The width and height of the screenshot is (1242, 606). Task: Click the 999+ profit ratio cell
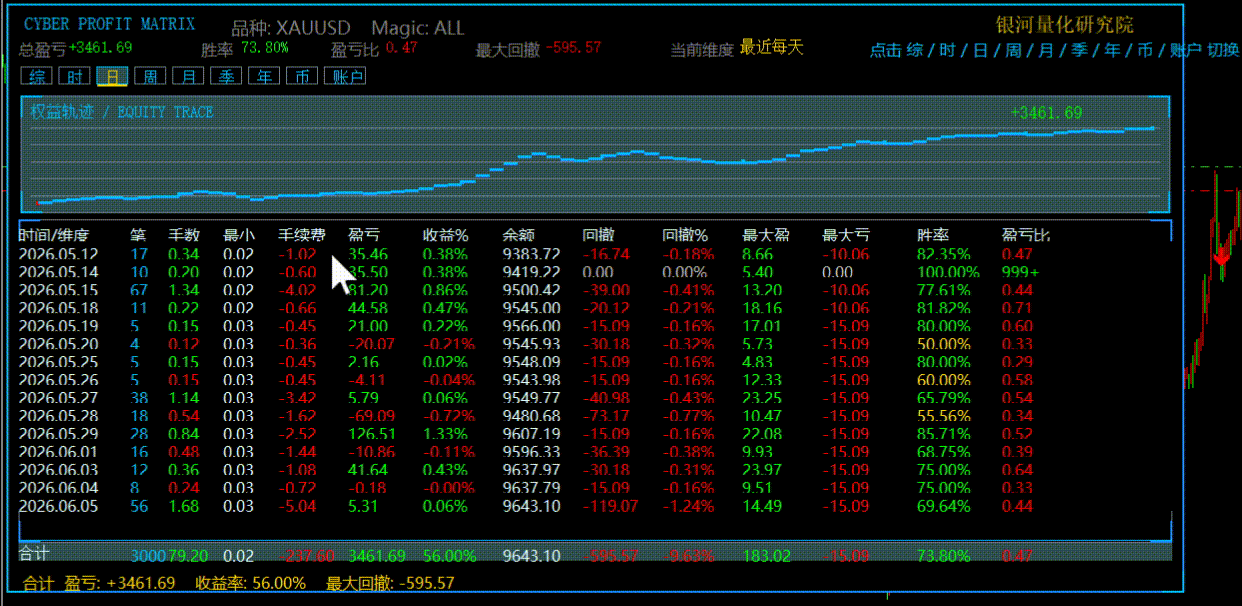click(x=1021, y=272)
